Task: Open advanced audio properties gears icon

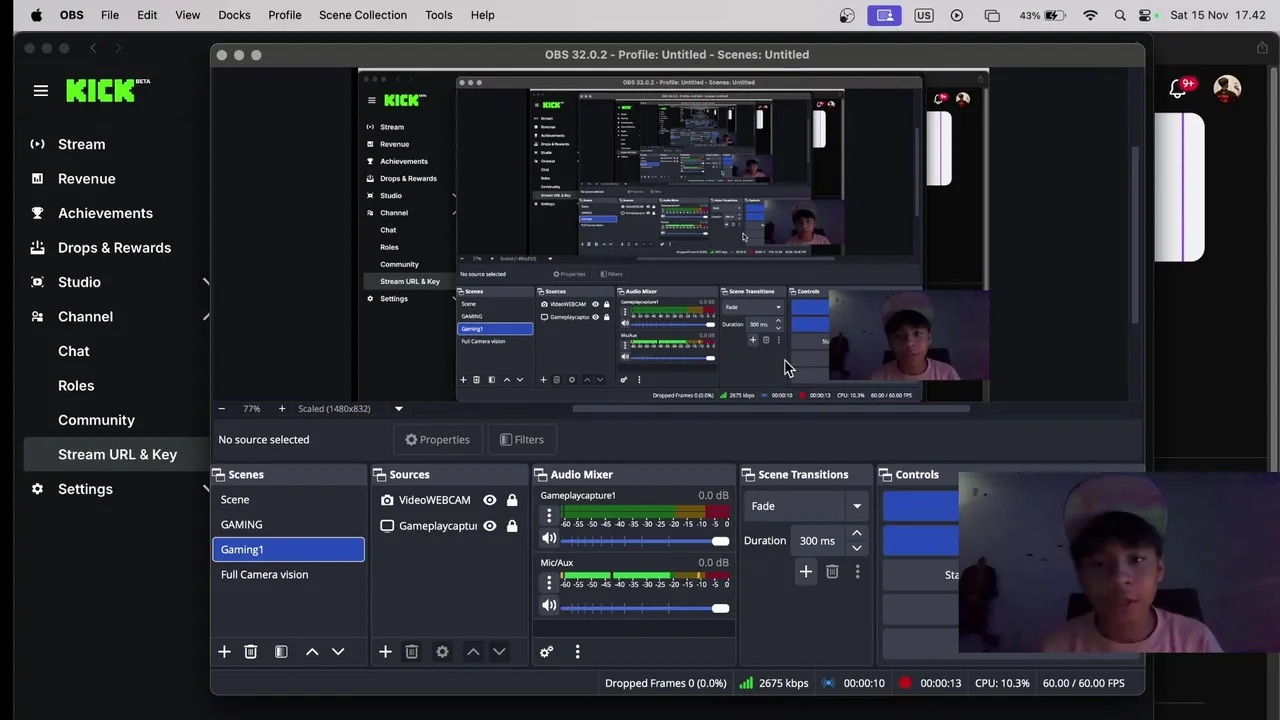Action: click(546, 652)
